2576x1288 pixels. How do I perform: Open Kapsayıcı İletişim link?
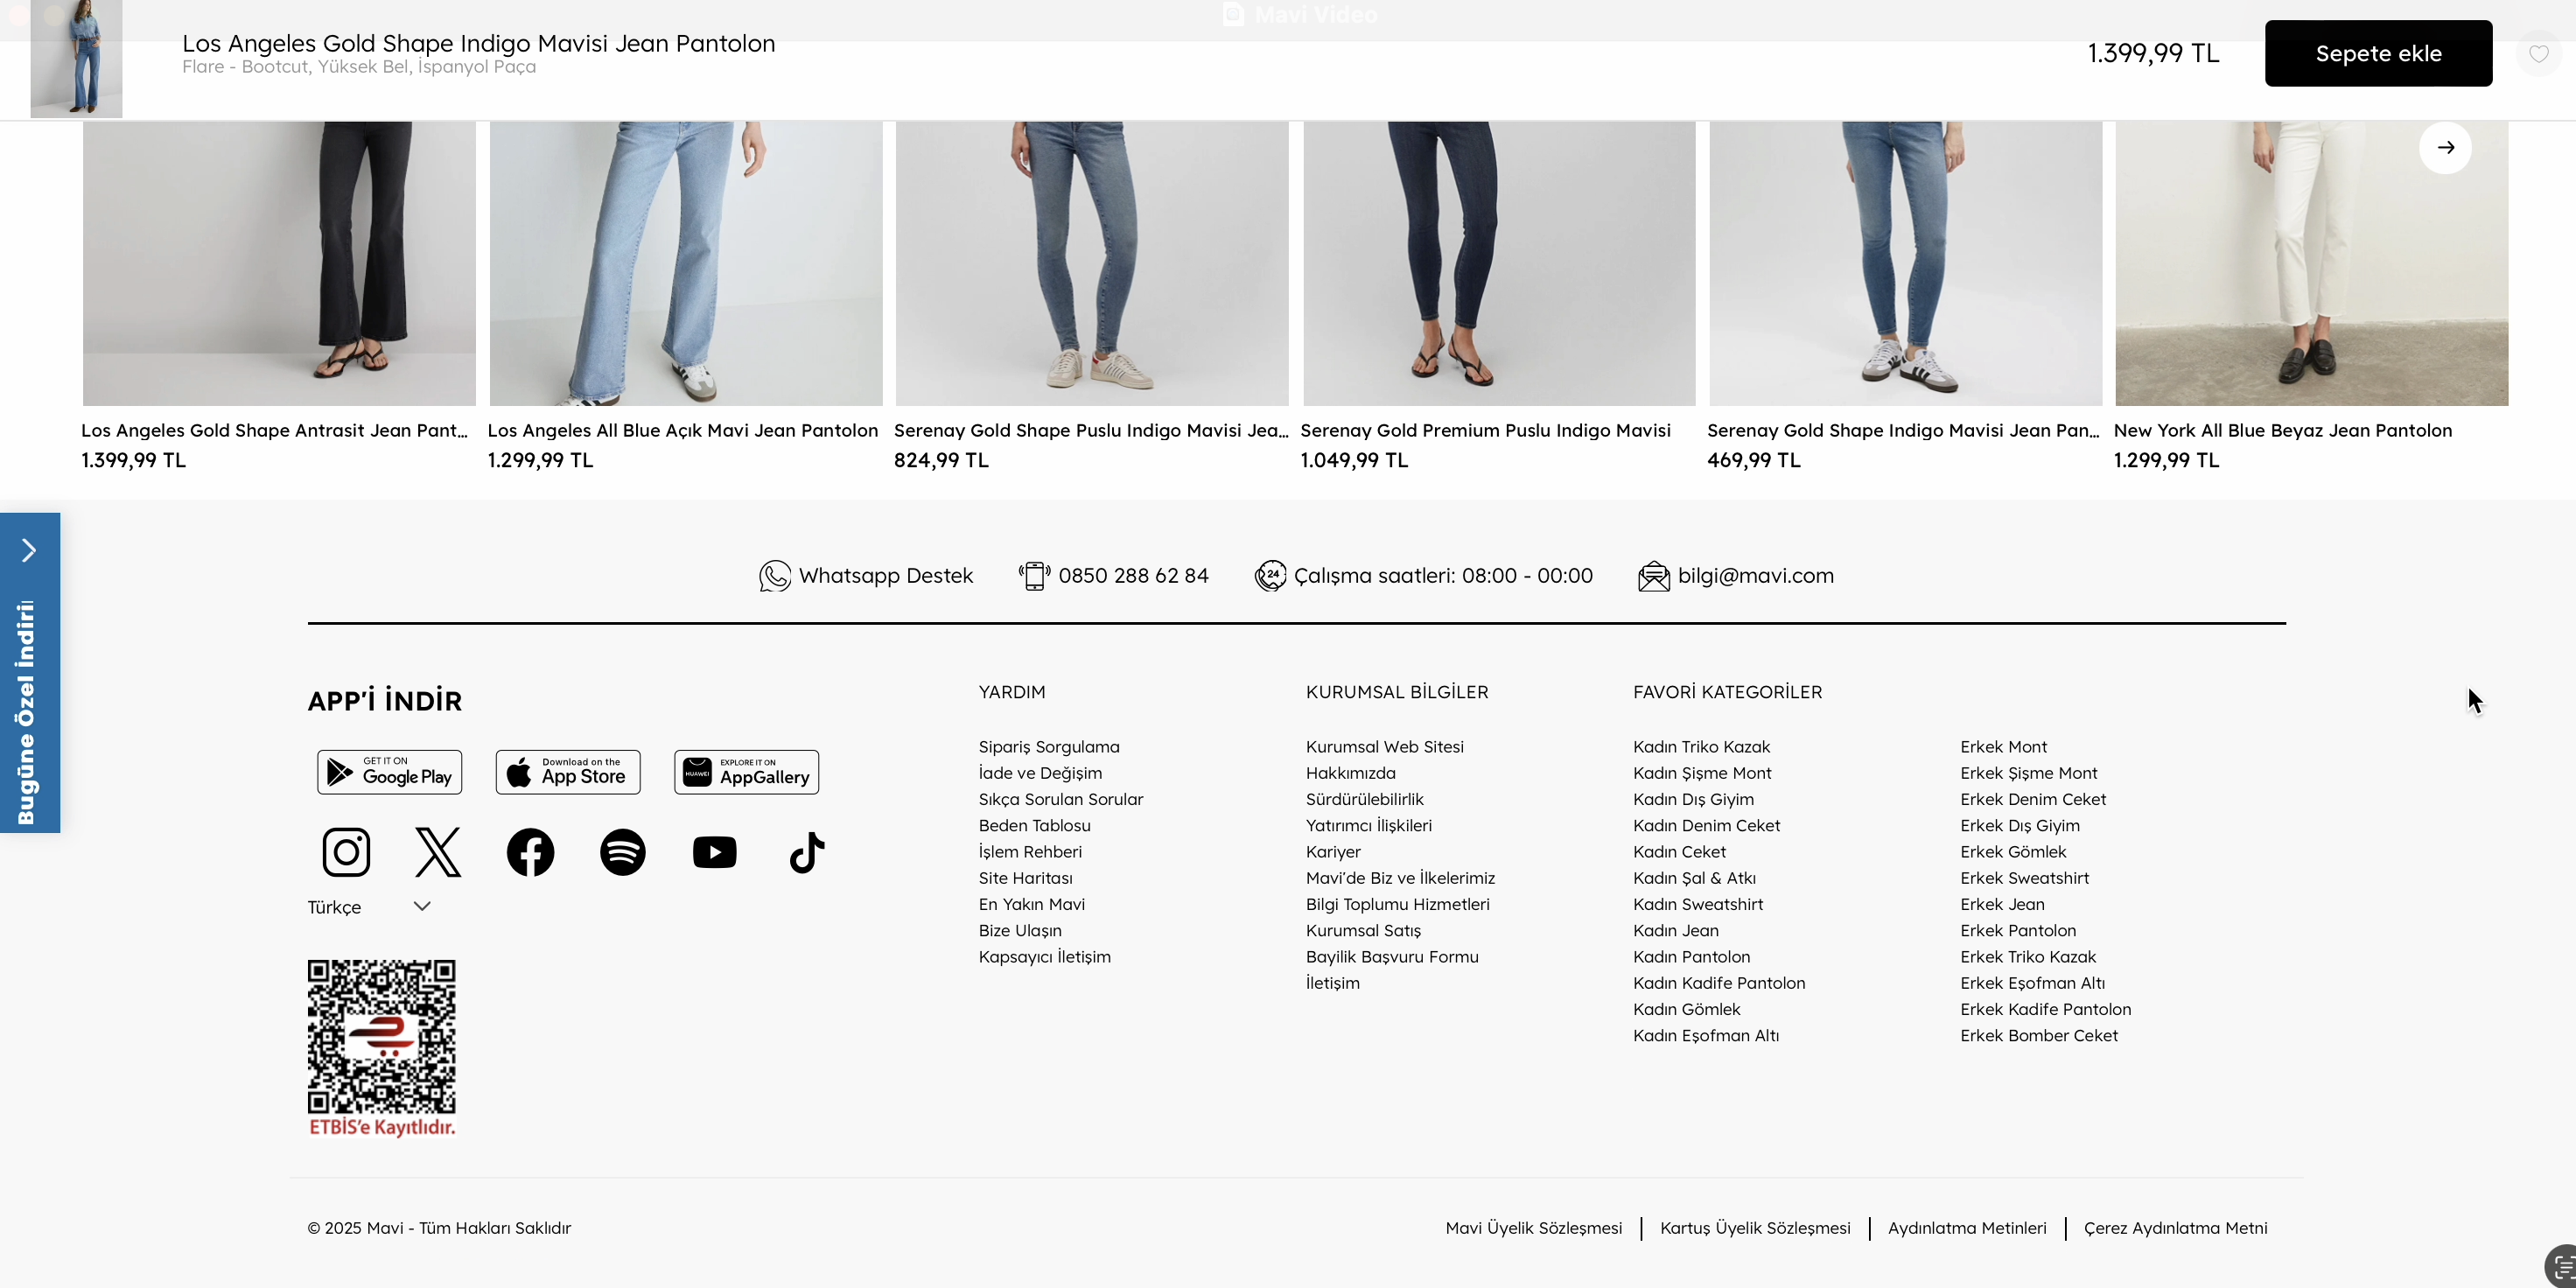pyautogui.click(x=1044, y=957)
